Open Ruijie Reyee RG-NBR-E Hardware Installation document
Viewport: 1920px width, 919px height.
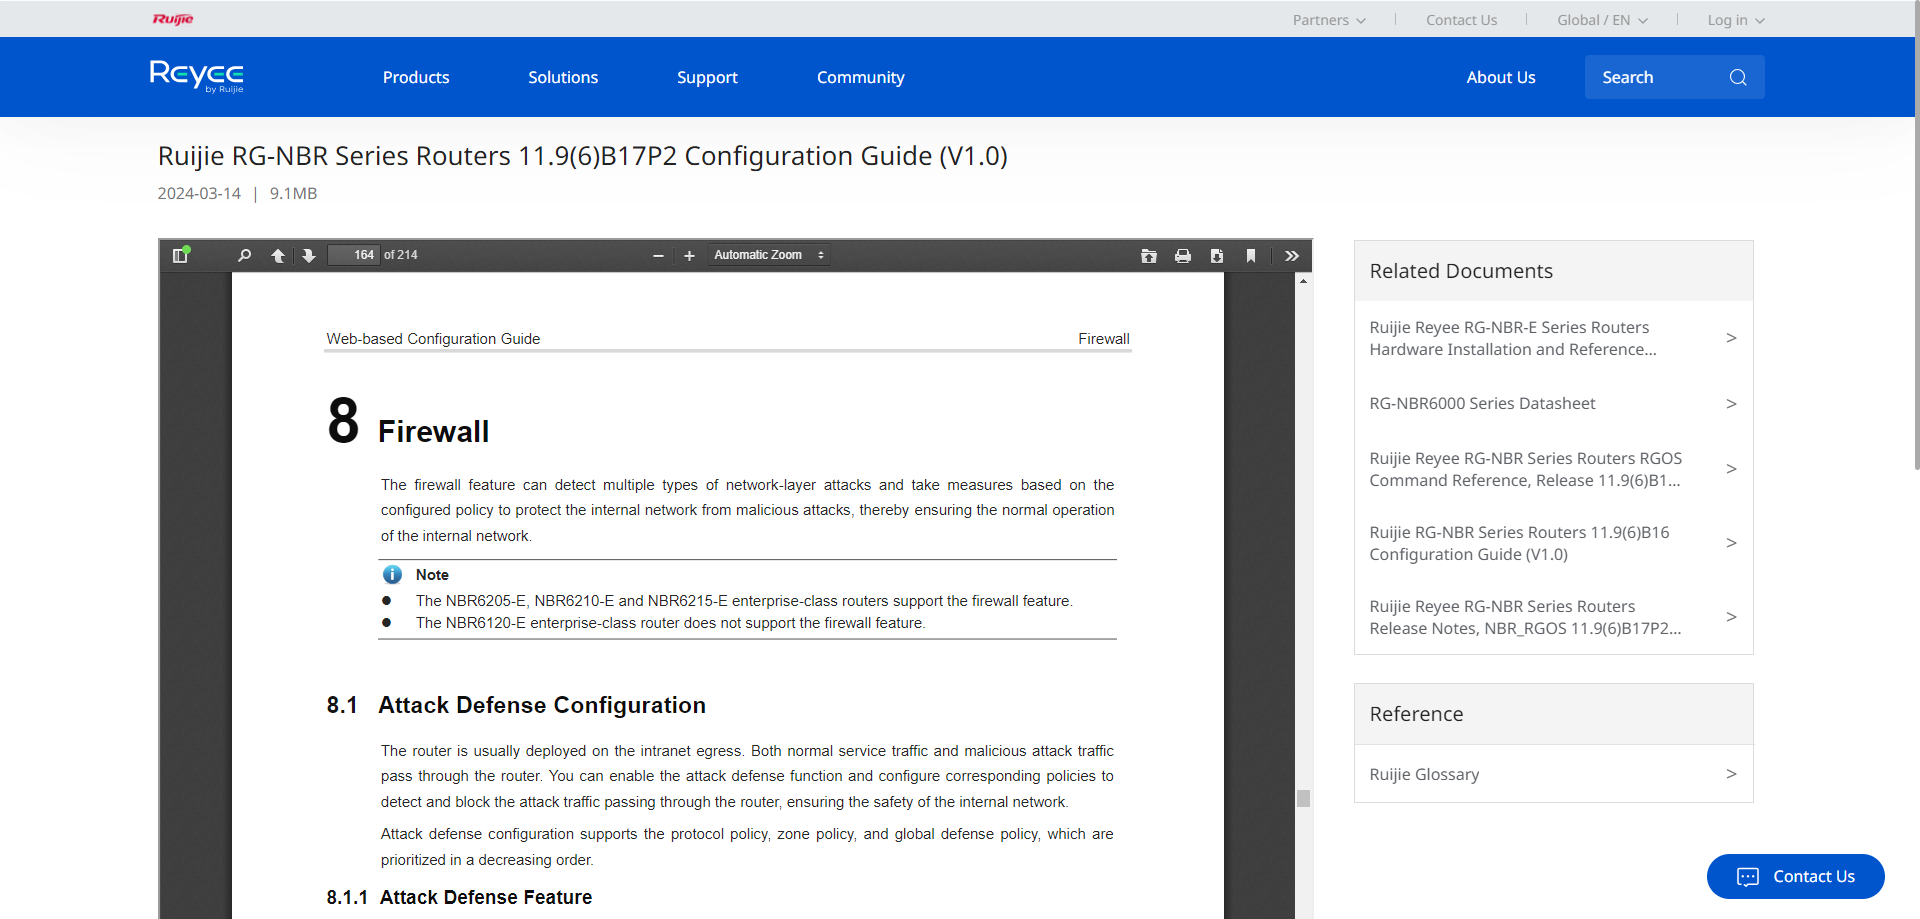[x=1513, y=338]
